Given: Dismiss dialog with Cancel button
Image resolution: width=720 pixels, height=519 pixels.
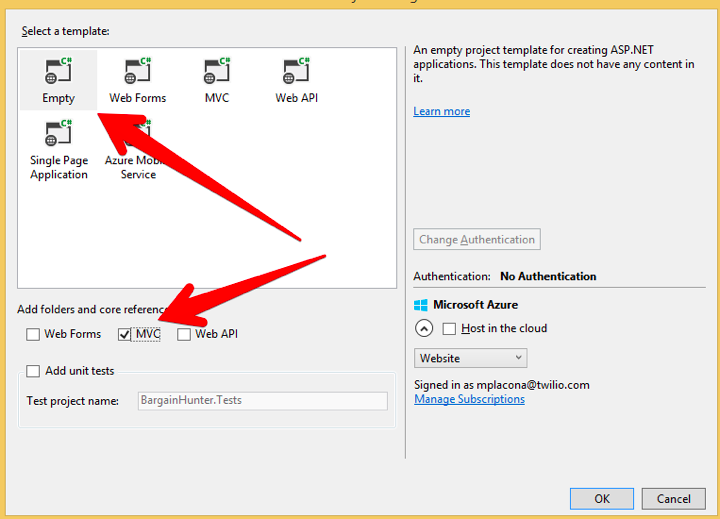Looking at the screenshot, I should pyautogui.click(x=674, y=499).
